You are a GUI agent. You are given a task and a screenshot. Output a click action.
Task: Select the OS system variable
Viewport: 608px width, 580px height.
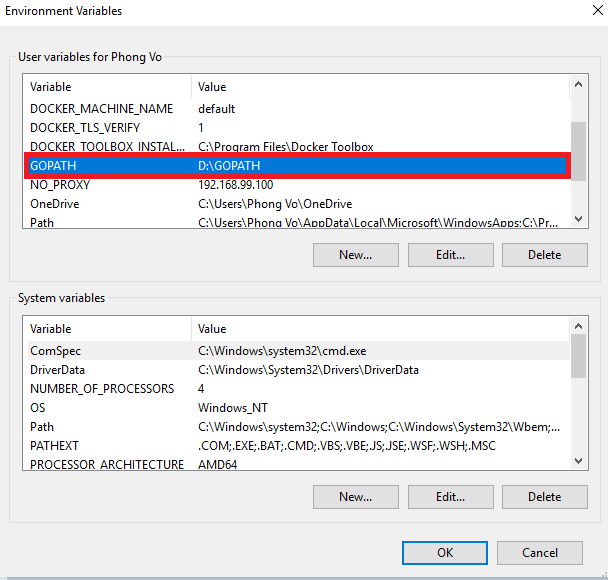(299, 407)
